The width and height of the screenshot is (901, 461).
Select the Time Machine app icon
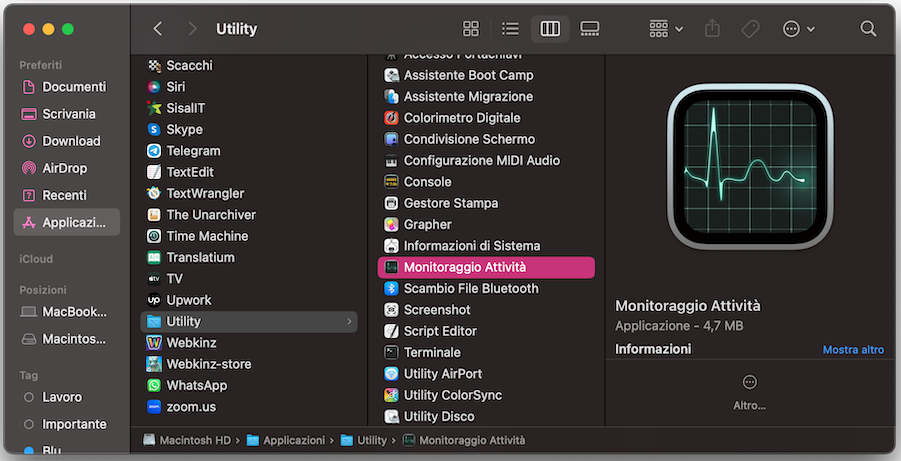(x=154, y=236)
